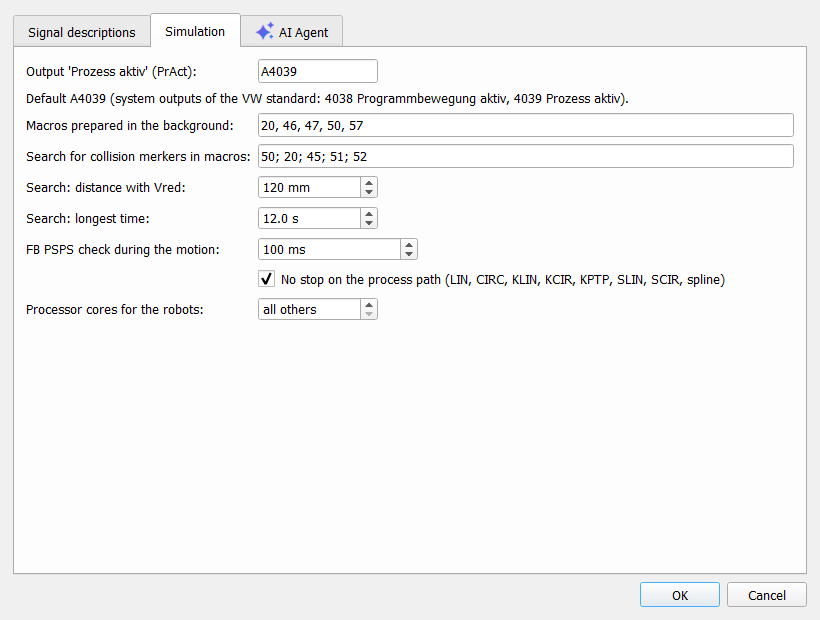Open the AI Agent tab

tap(292, 32)
